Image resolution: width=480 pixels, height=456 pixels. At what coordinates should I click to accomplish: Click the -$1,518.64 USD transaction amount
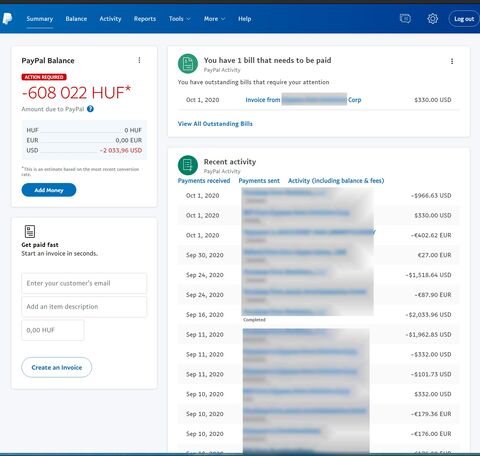click(428, 275)
